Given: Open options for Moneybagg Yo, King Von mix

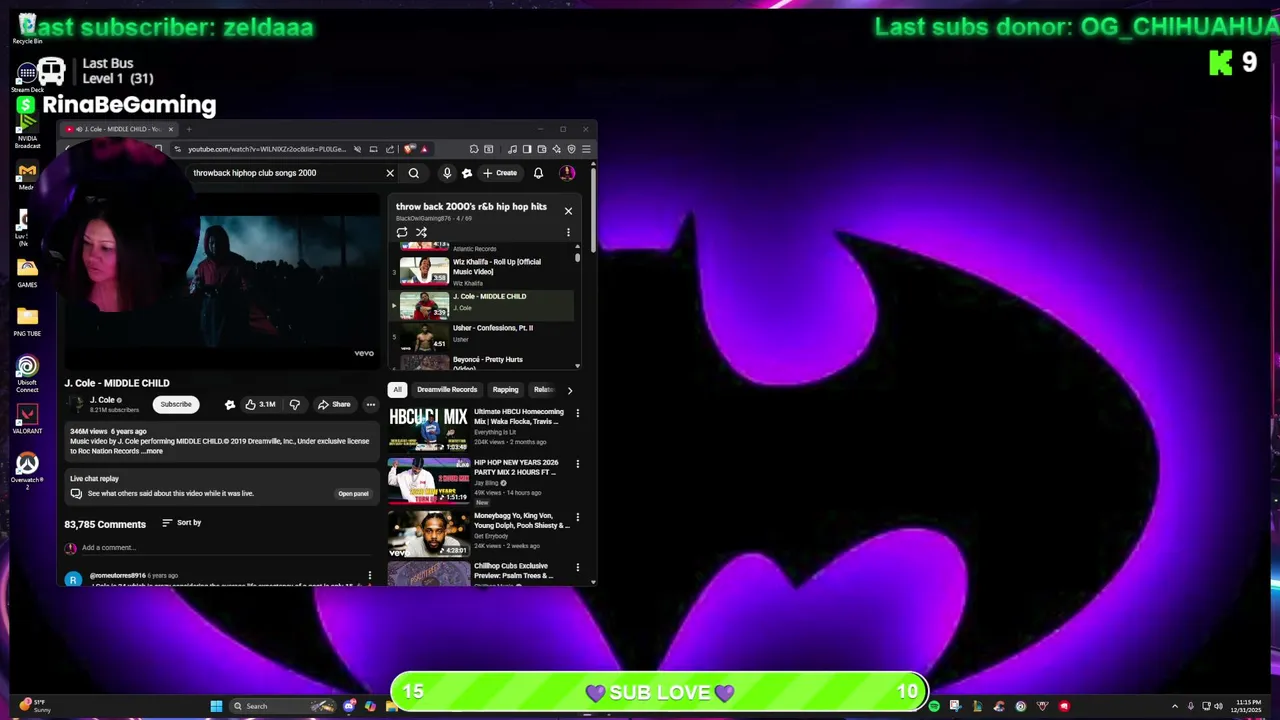Looking at the screenshot, I should [577, 517].
